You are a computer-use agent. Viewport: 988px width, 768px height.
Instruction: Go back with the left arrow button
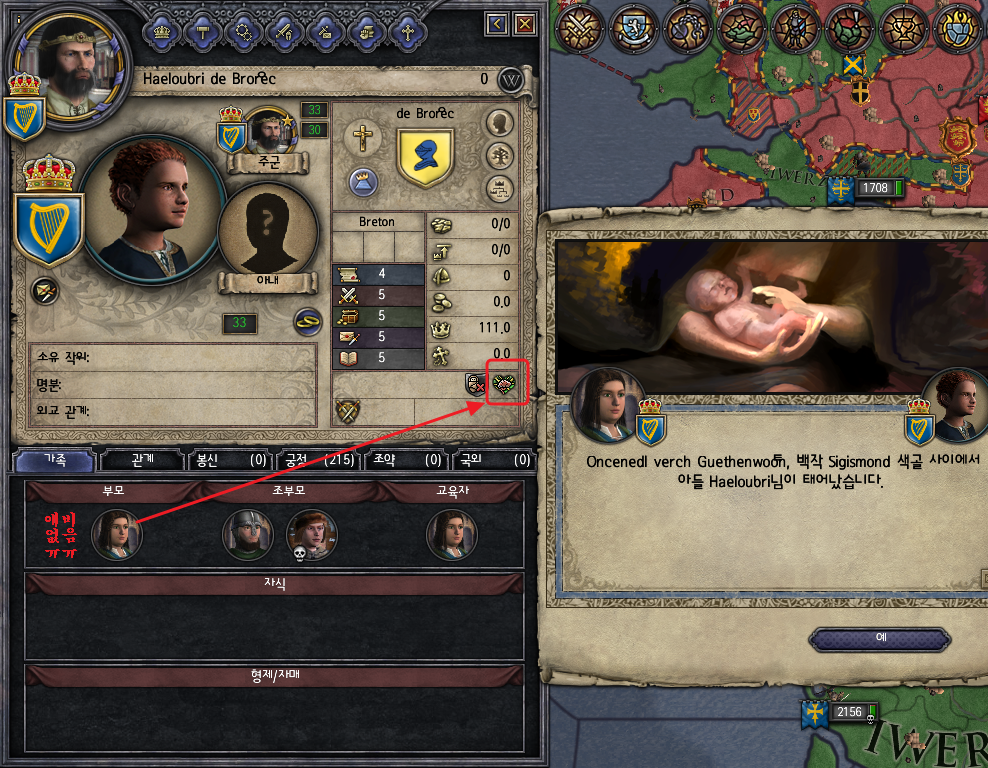(x=497, y=25)
